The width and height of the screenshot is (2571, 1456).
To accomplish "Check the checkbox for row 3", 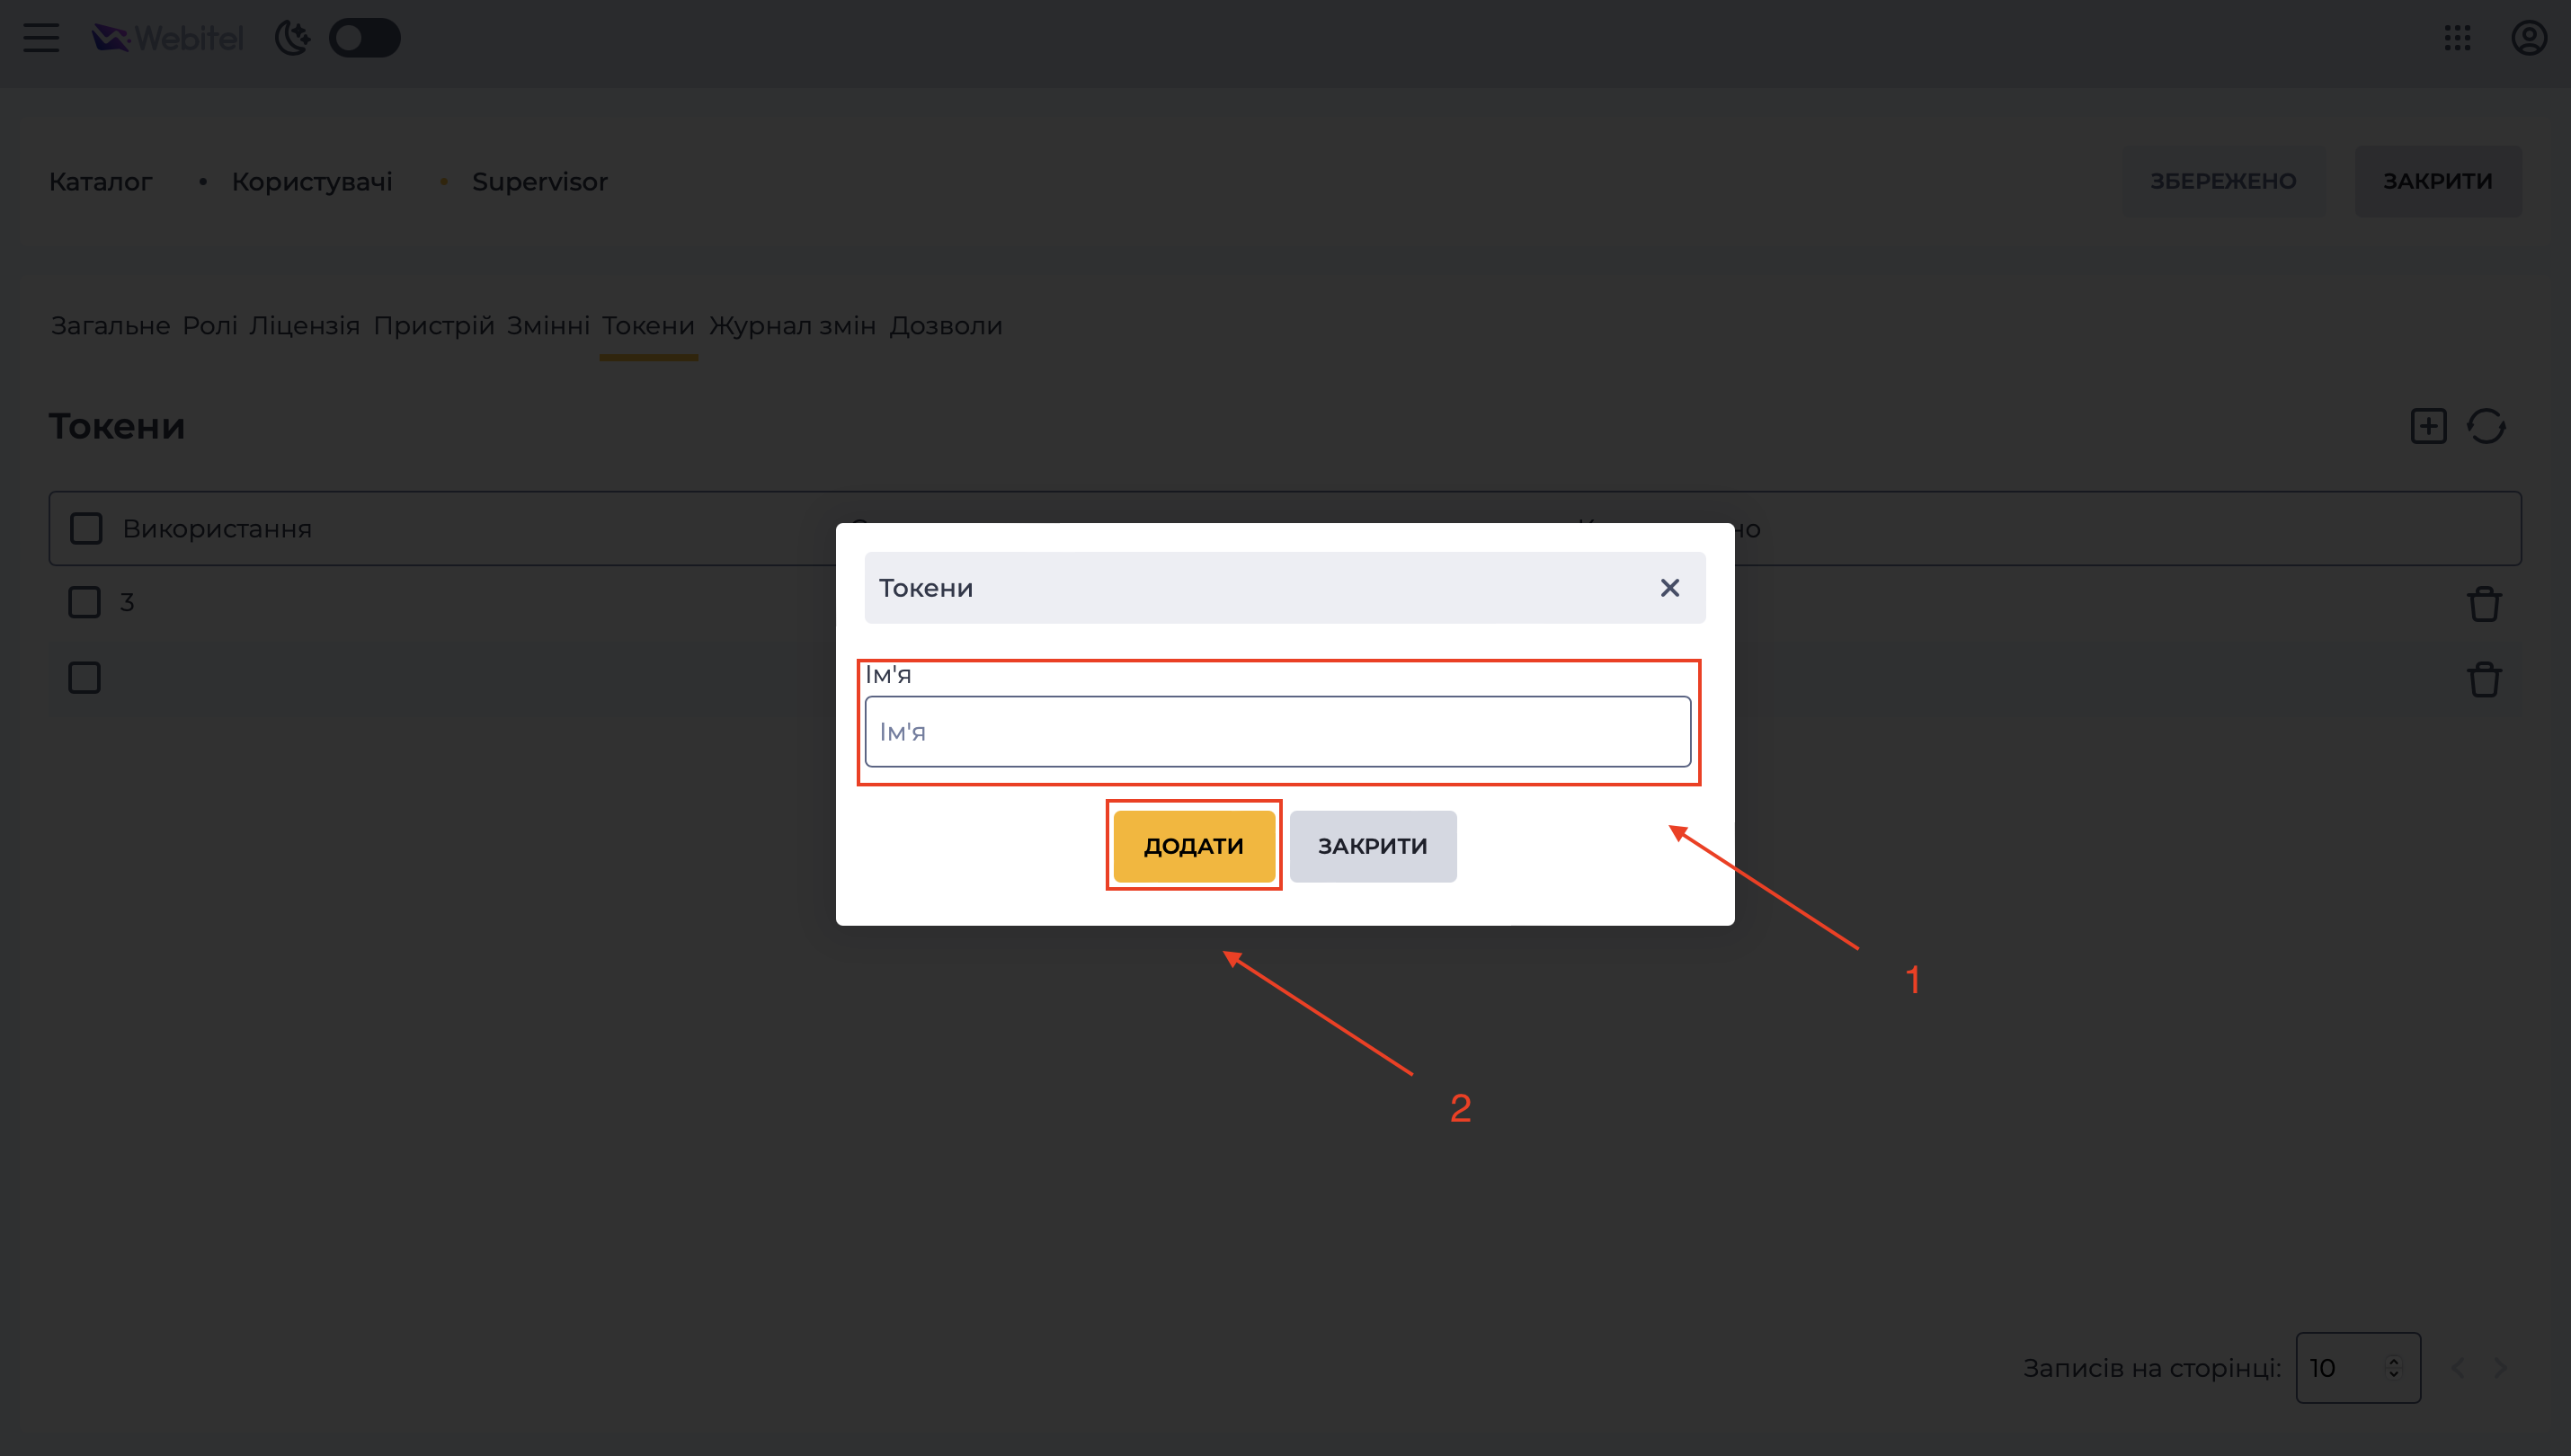I will (84, 602).
